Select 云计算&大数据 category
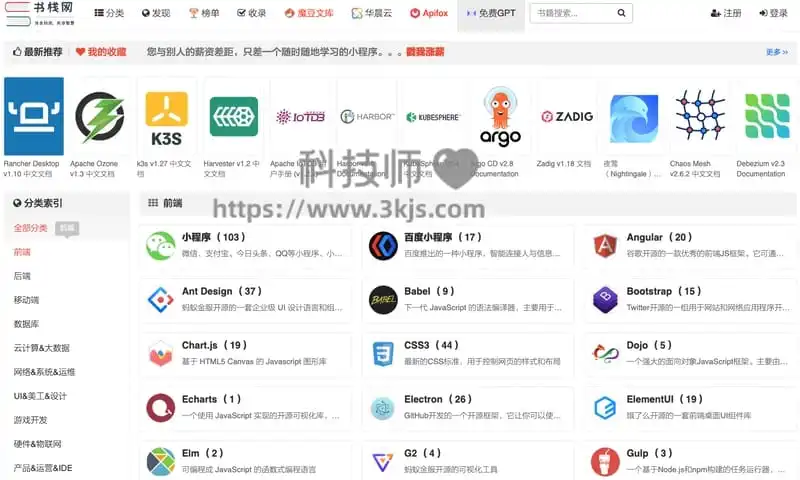Screen dimensions: 800x480 point(41,348)
